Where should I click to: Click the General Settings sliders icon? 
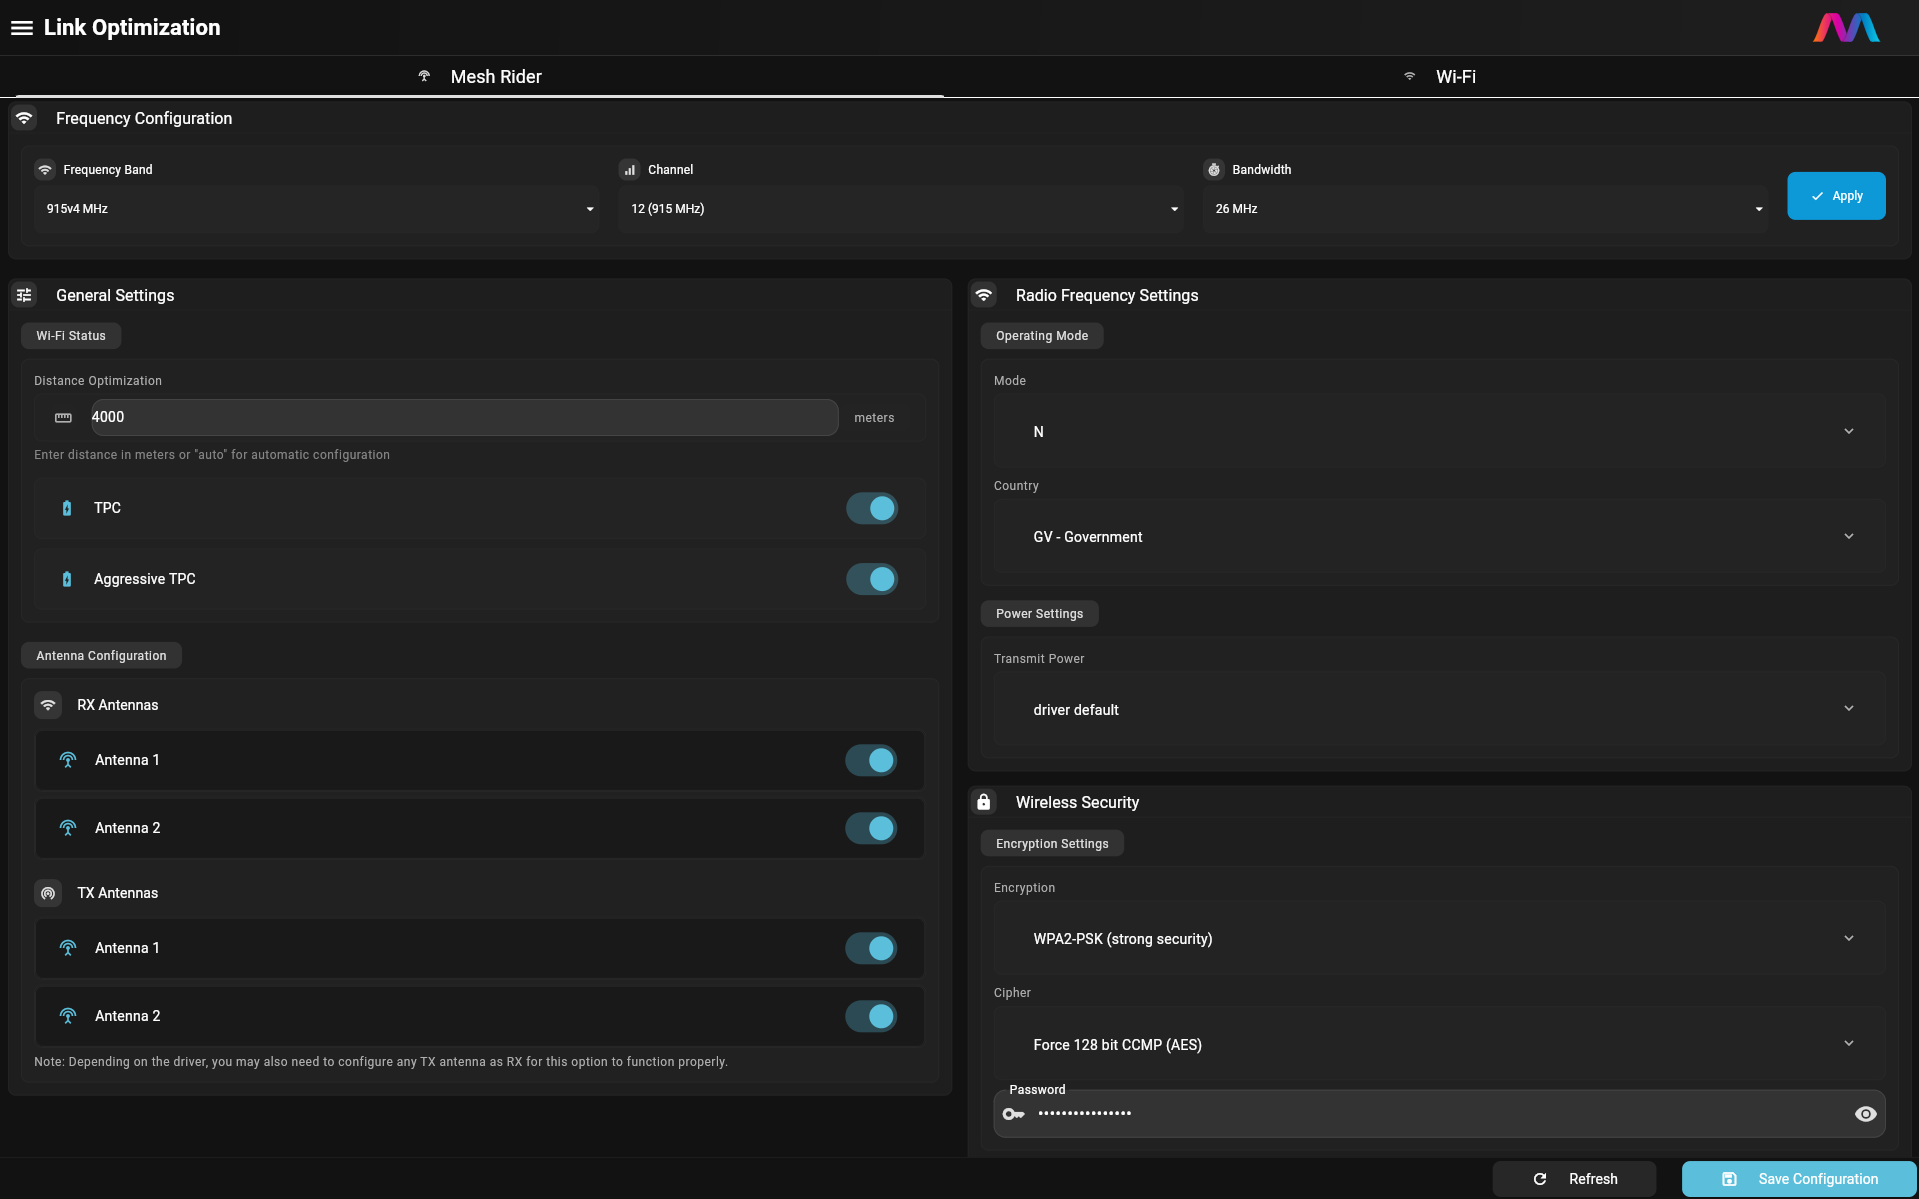[24, 295]
